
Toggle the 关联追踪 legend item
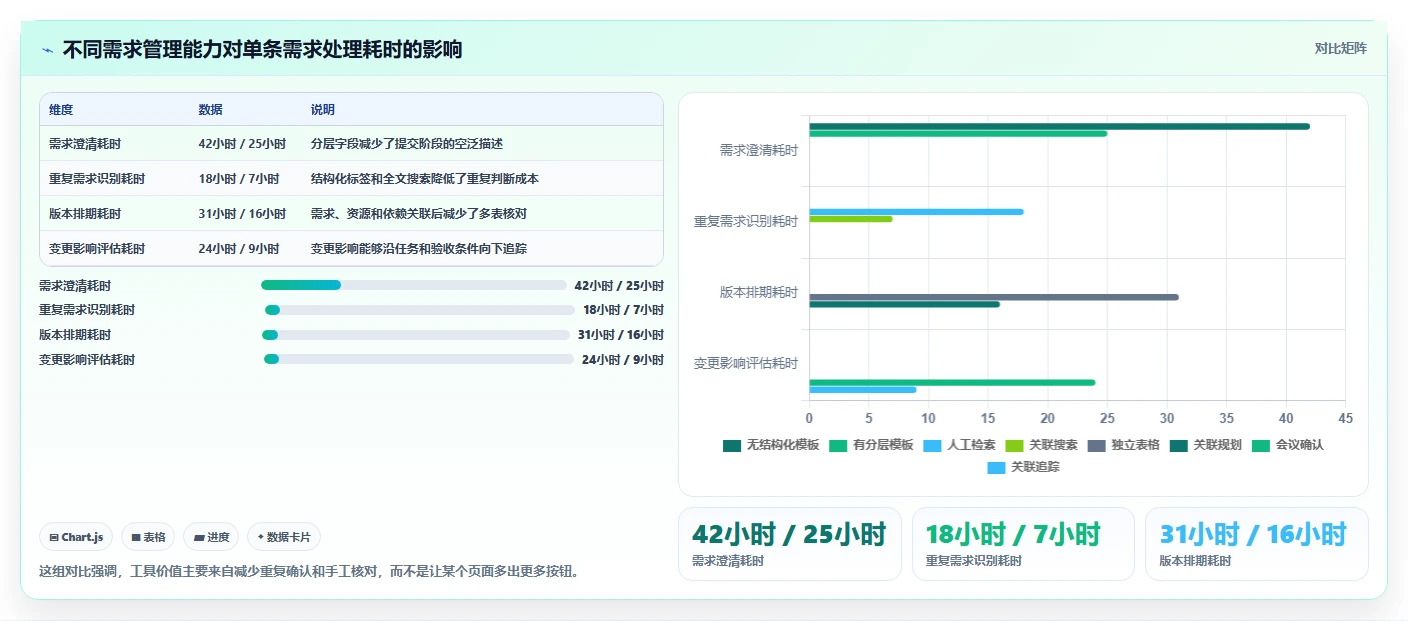click(x=1023, y=467)
